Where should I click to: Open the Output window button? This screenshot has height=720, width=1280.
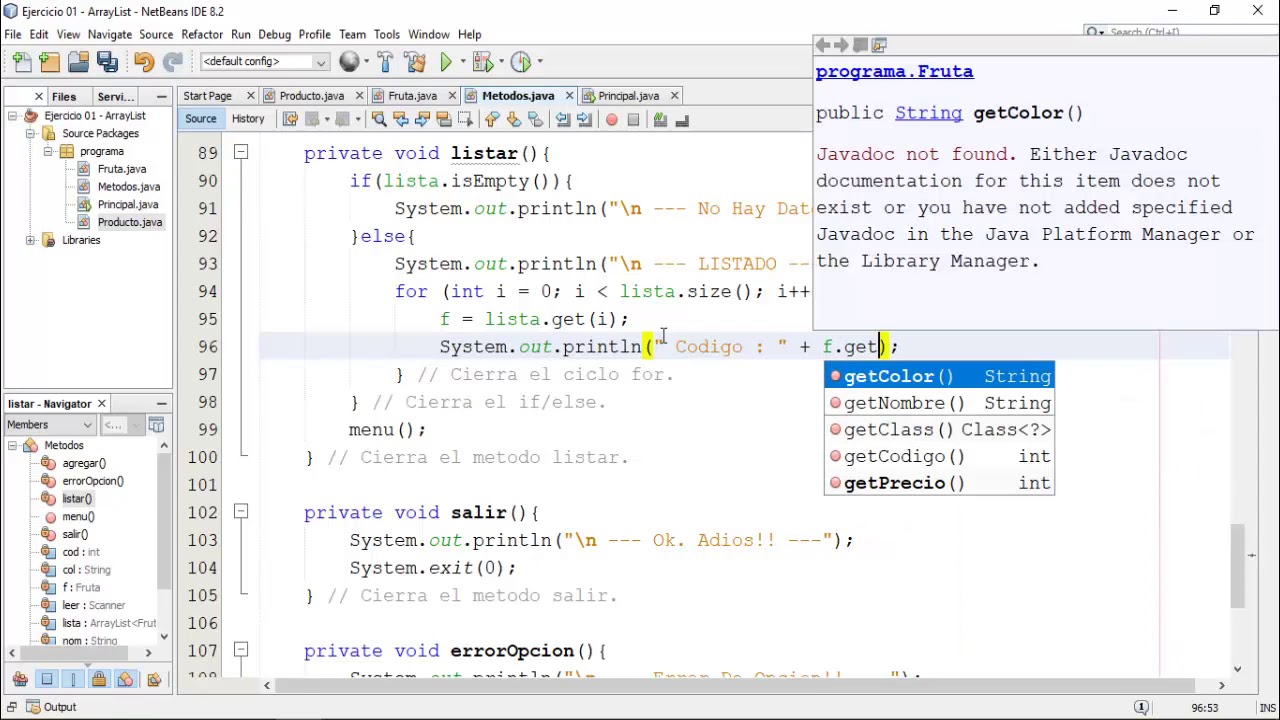pyautogui.click(x=50, y=707)
